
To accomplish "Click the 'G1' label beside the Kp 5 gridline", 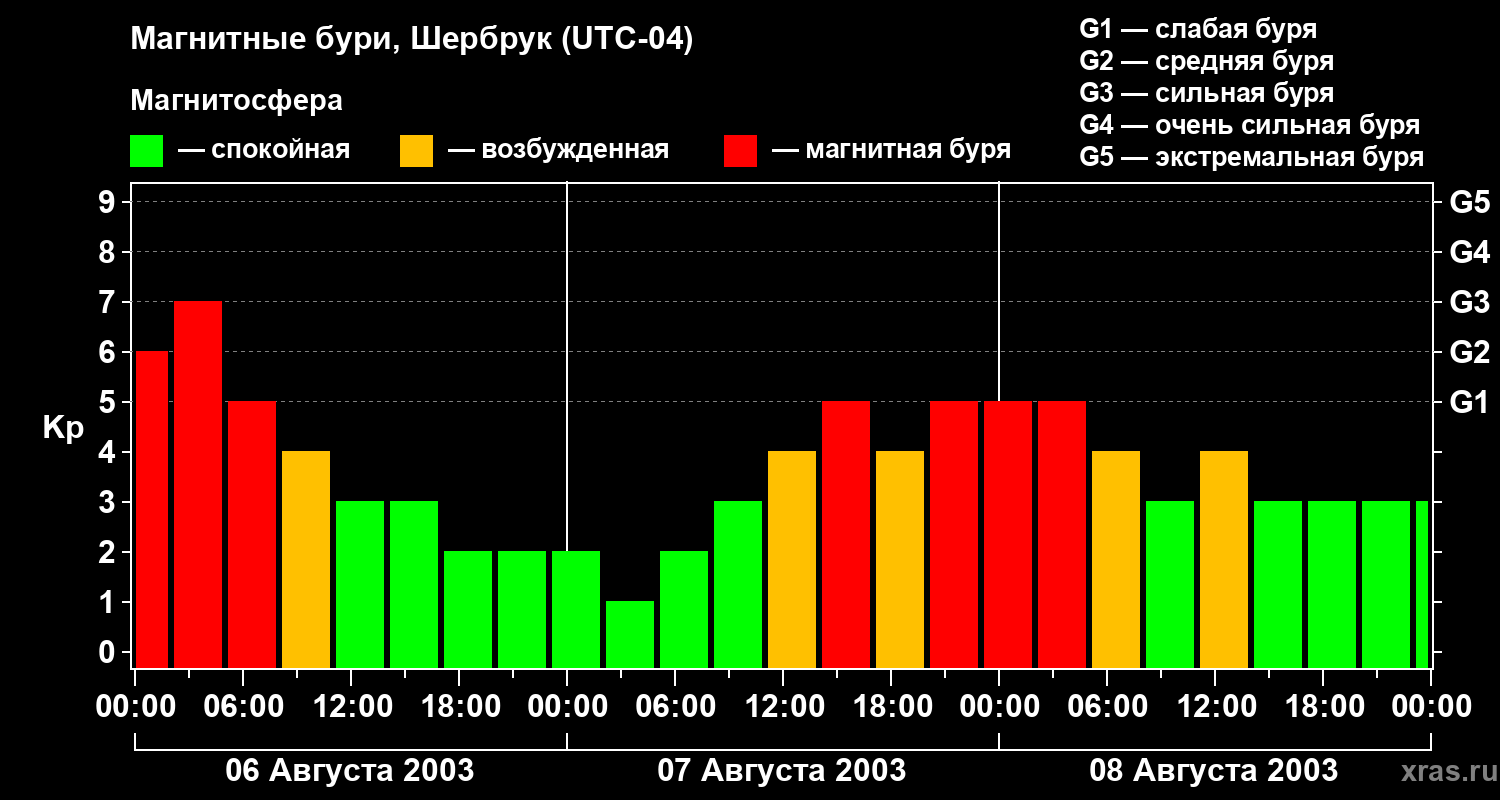I will 1469,402.
